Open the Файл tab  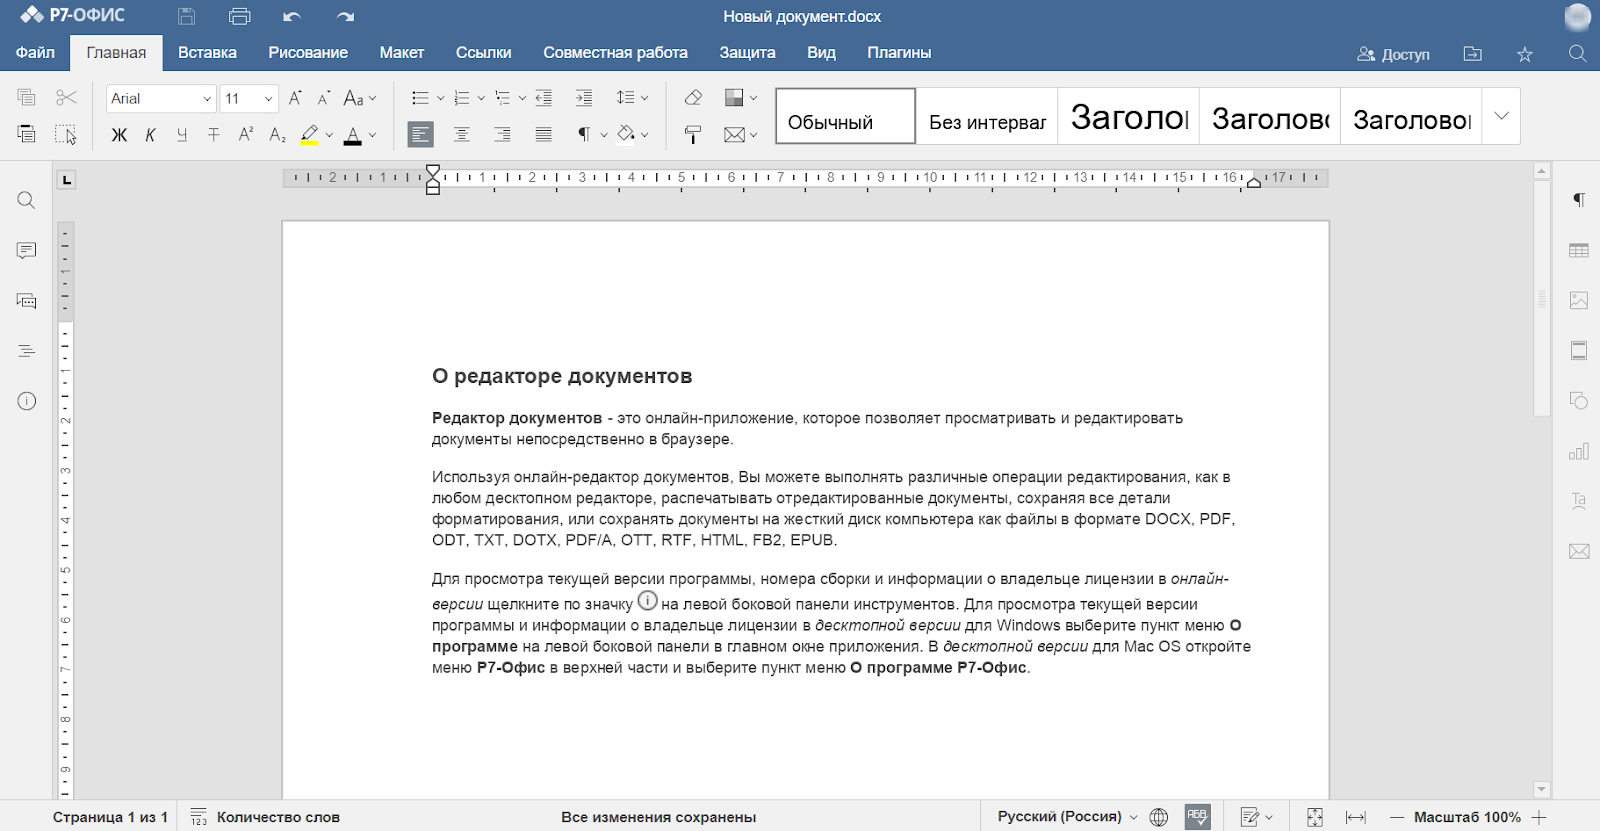point(35,53)
